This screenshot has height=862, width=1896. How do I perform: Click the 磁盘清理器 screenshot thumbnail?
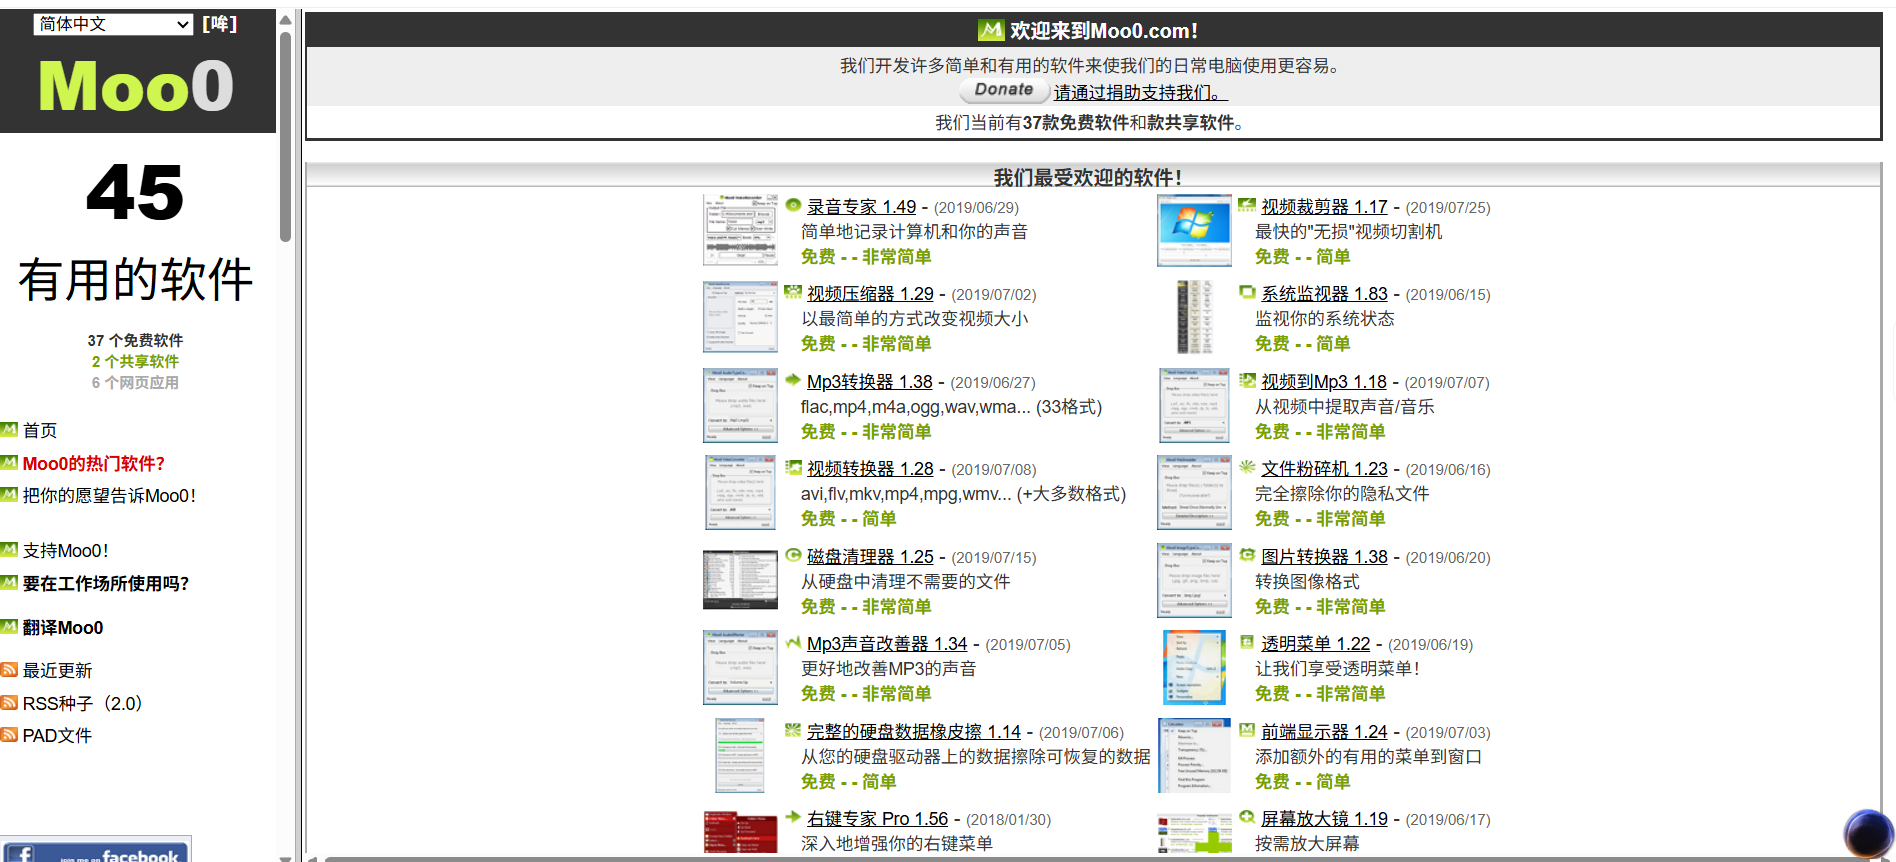tap(740, 580)
